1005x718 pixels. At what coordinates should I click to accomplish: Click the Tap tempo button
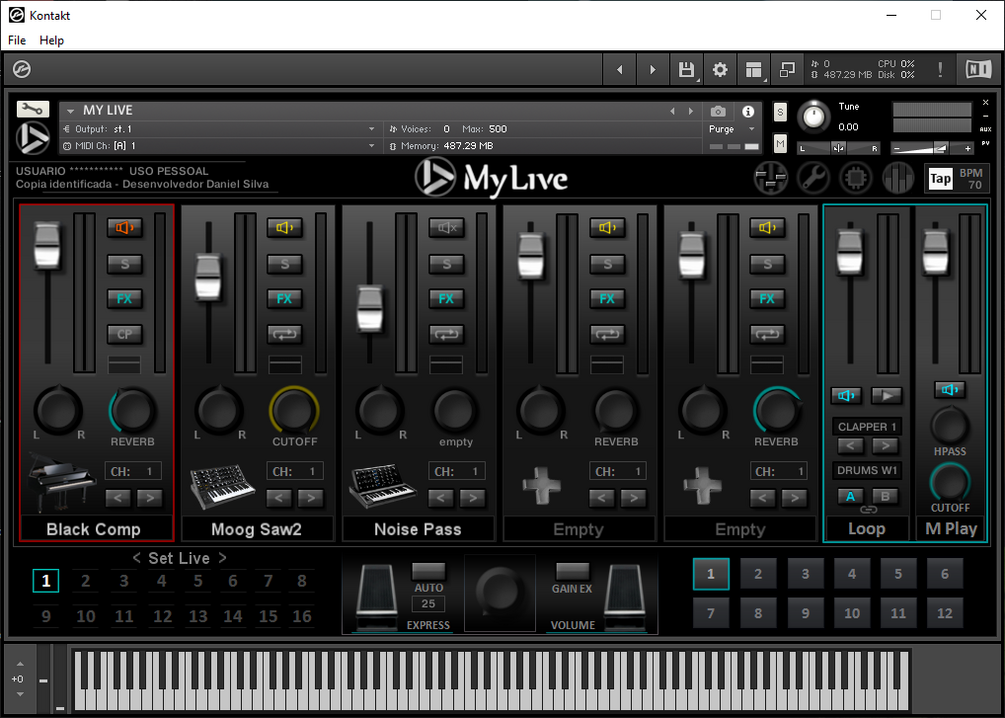pyautogui.click(x=940, y=178)
